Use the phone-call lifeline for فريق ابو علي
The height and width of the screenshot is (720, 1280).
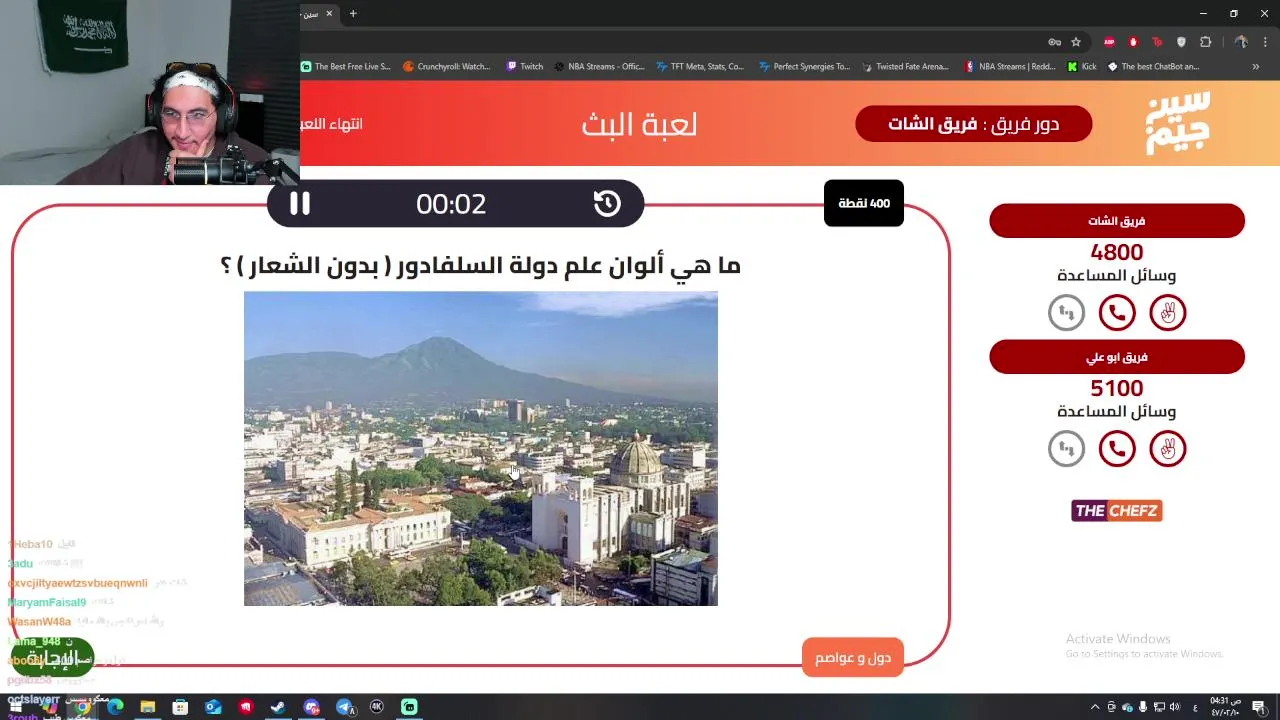click(1117, 449)
